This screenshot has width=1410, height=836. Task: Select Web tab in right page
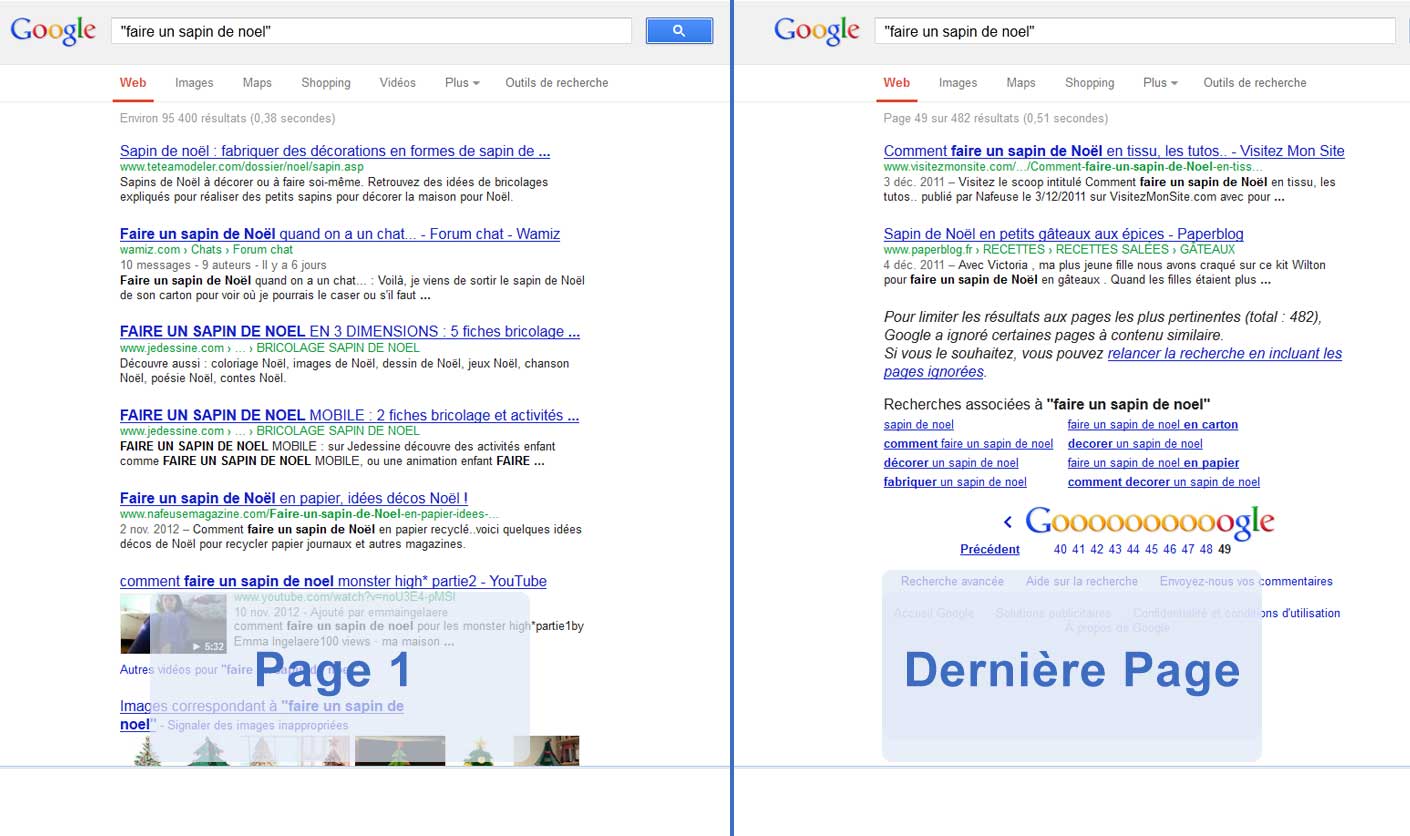[x=897, y=83]
